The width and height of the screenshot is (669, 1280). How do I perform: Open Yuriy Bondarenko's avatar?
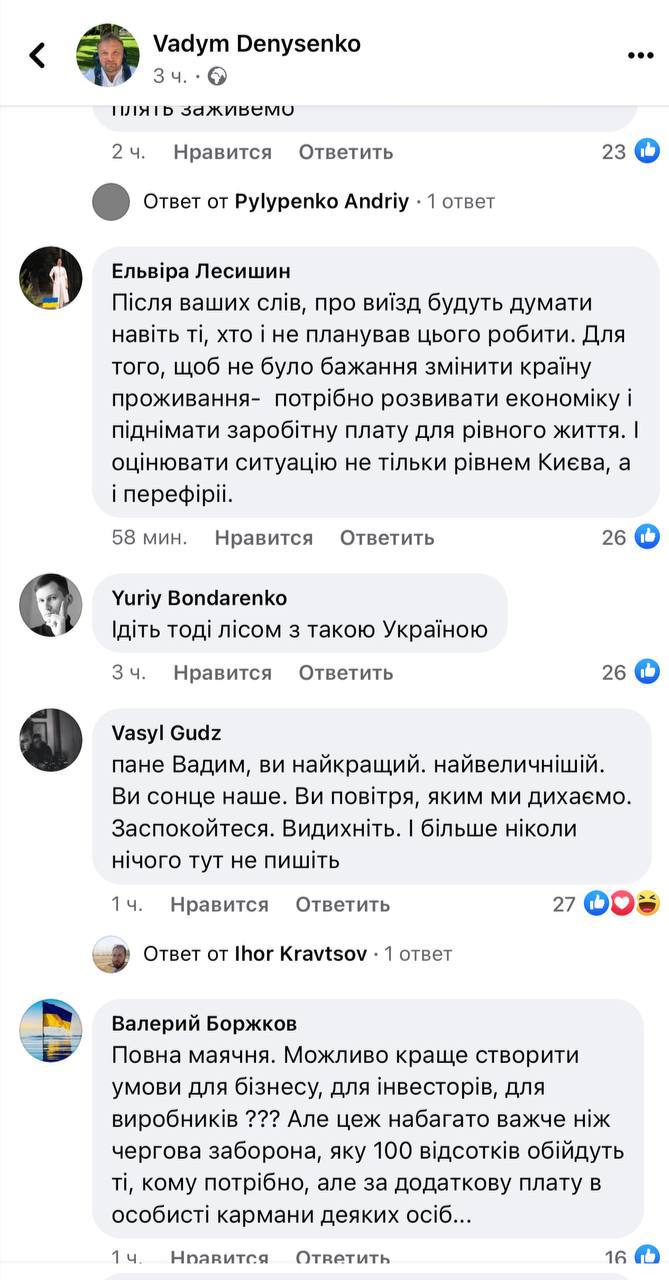[51, 605]
